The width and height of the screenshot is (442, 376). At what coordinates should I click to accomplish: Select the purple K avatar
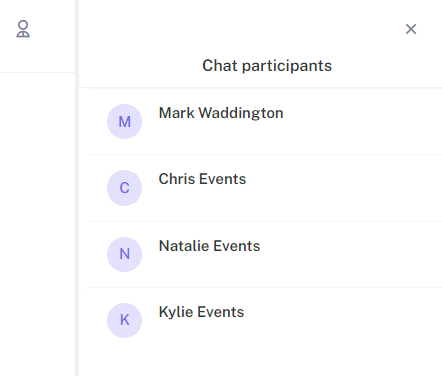pos(124,320)
